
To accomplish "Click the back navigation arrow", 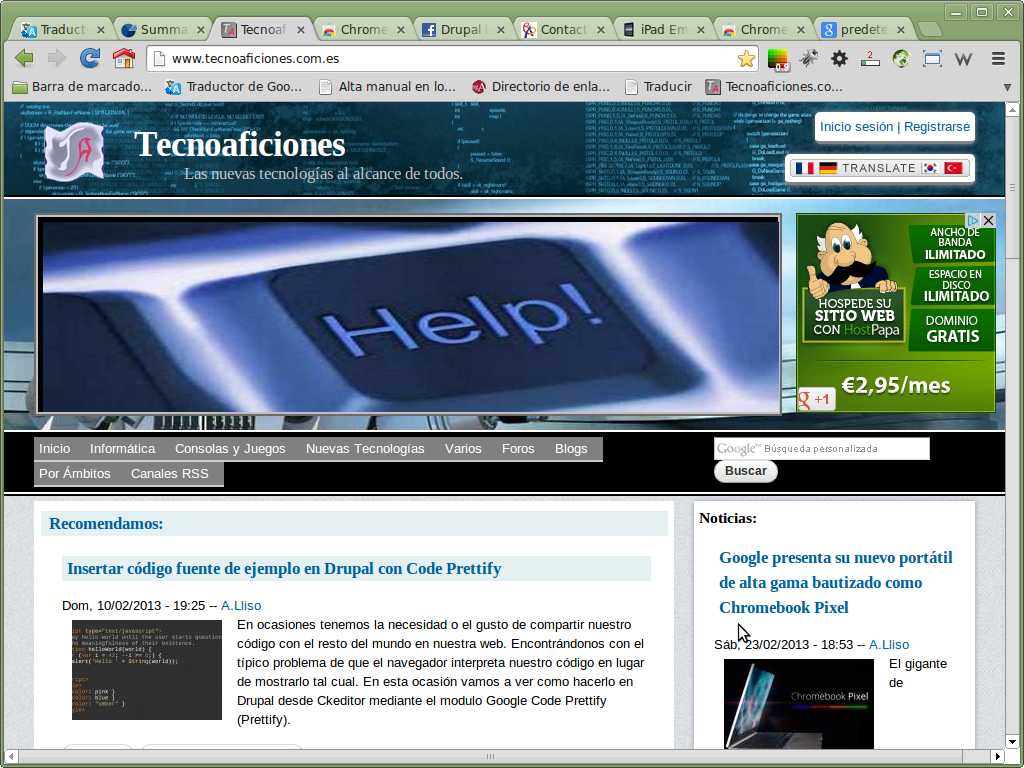I will [24, 58].
